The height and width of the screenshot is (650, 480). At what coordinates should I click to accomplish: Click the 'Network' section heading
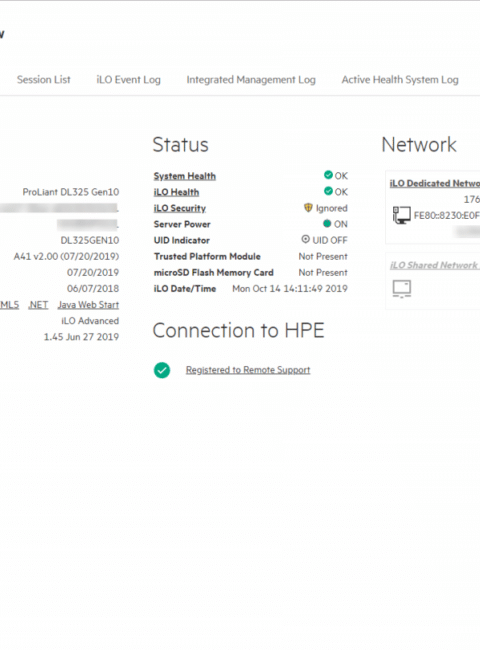(x=419, y=145)
